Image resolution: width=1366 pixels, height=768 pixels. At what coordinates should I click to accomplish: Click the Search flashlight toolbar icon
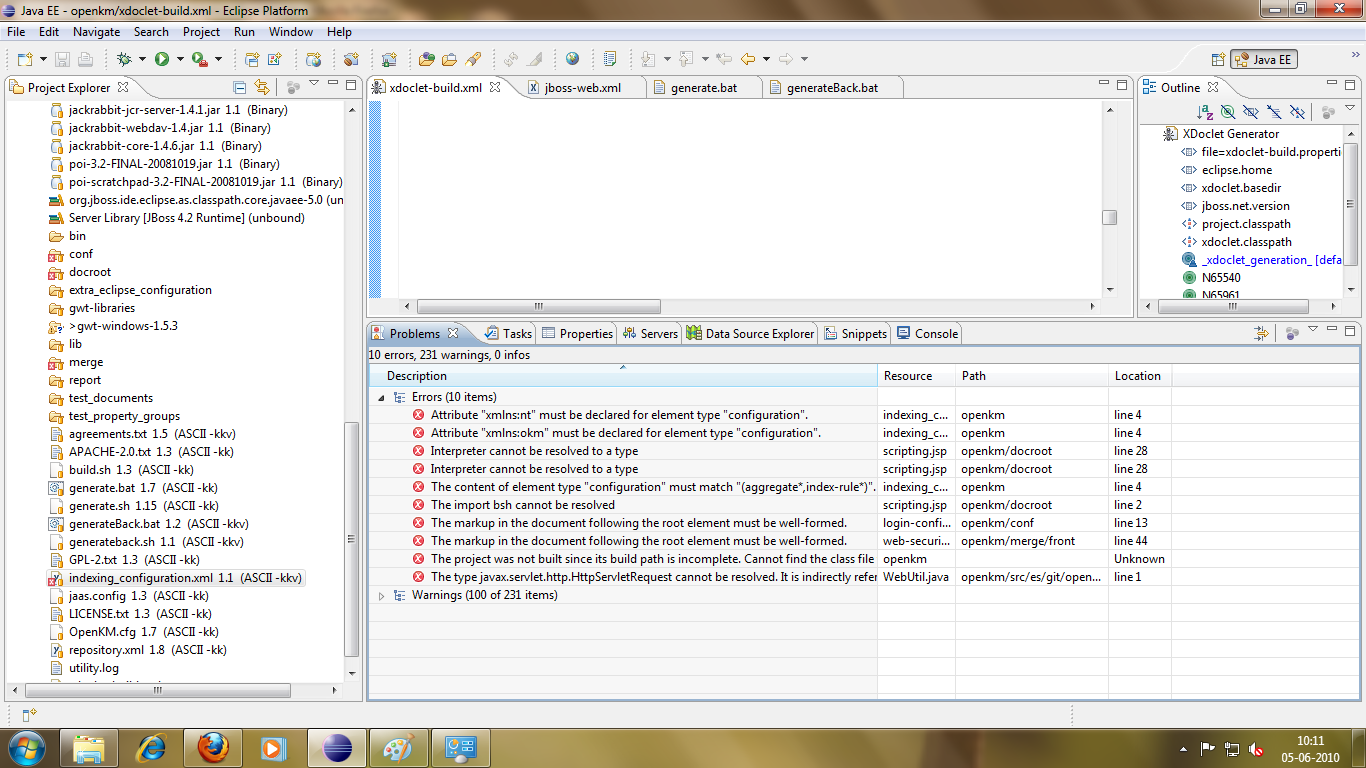coord(474,59)
